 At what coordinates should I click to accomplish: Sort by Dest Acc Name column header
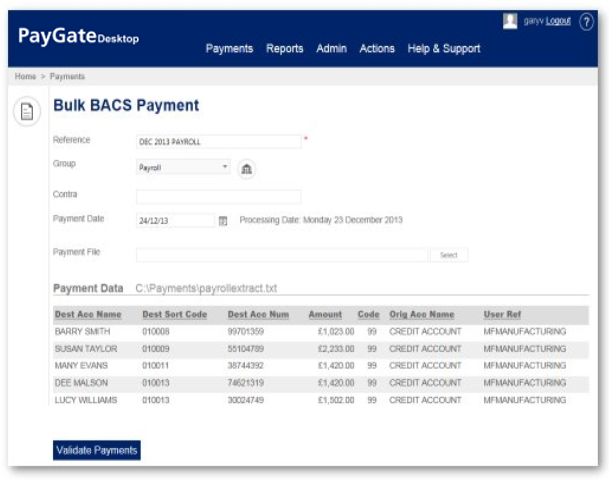[88, 315]
